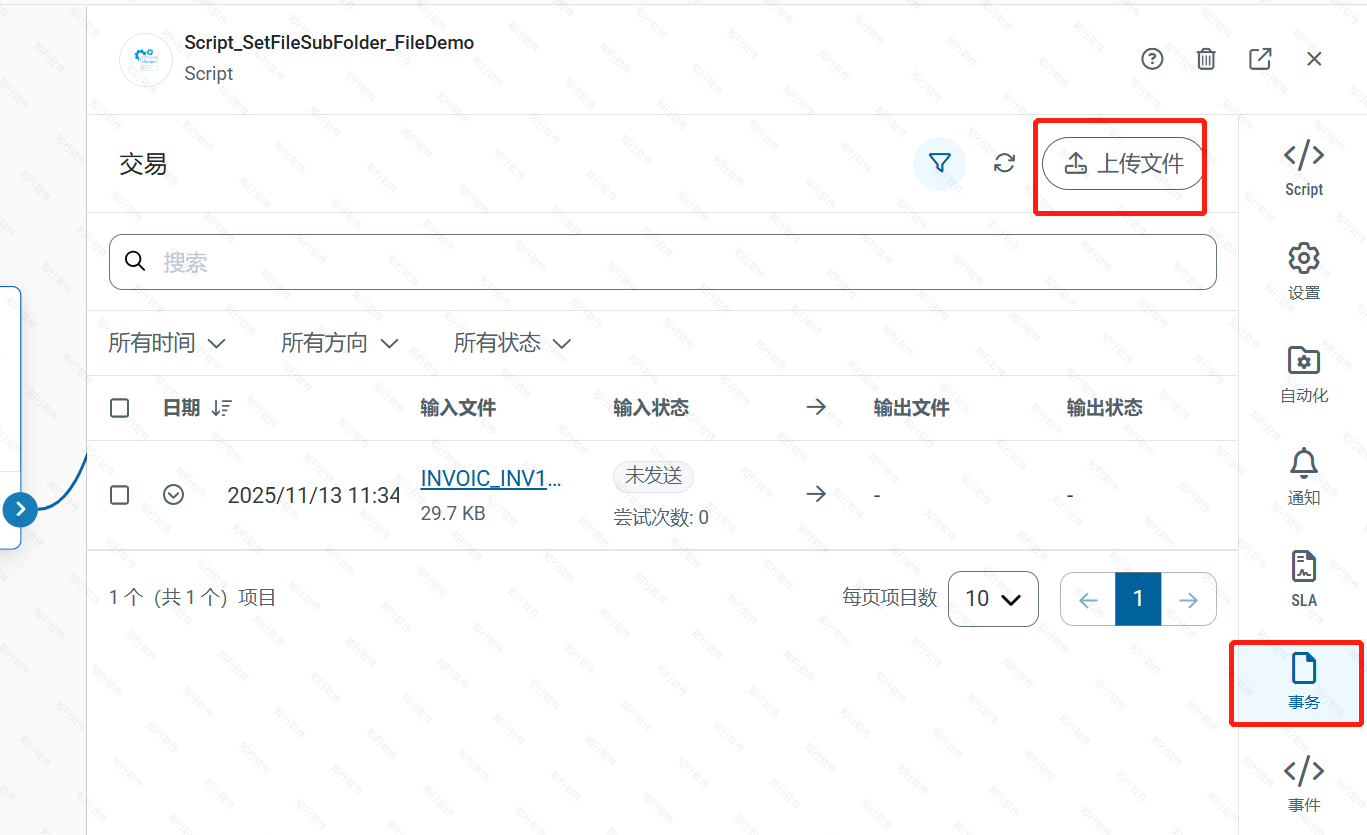Image resolution: width=1367 pixels, height=835 pixels.
Task: Refresh the transaction list
Action: [1004, 163]
